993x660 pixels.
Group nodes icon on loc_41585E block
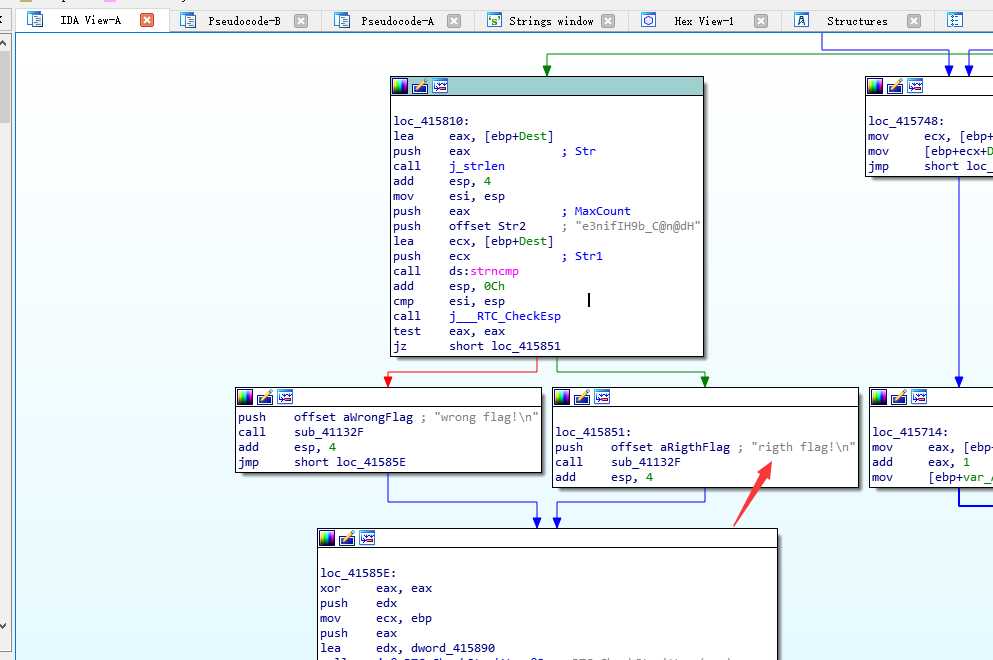point(367,538)
